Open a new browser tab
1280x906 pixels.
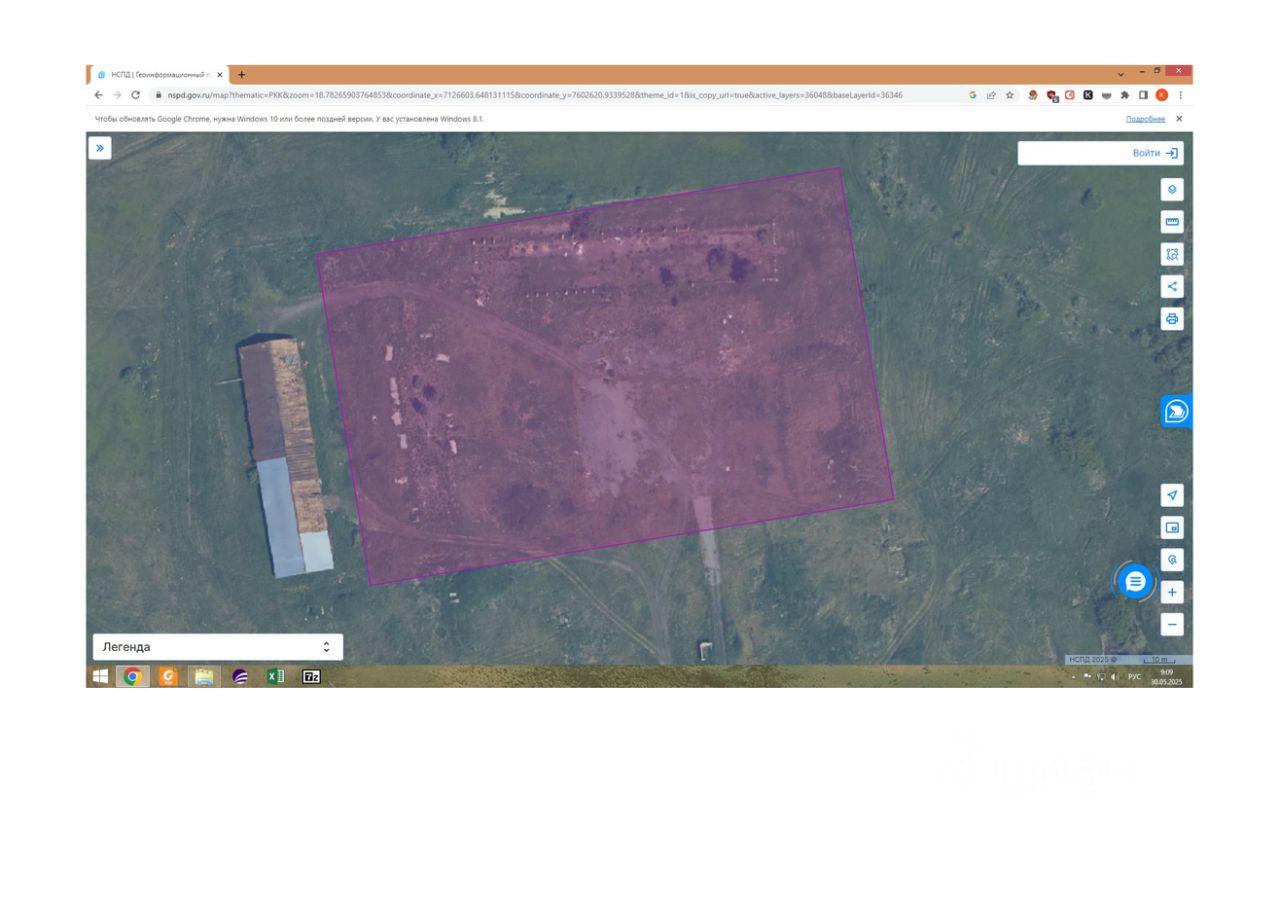pyautogui.click(x=241, y=75)
